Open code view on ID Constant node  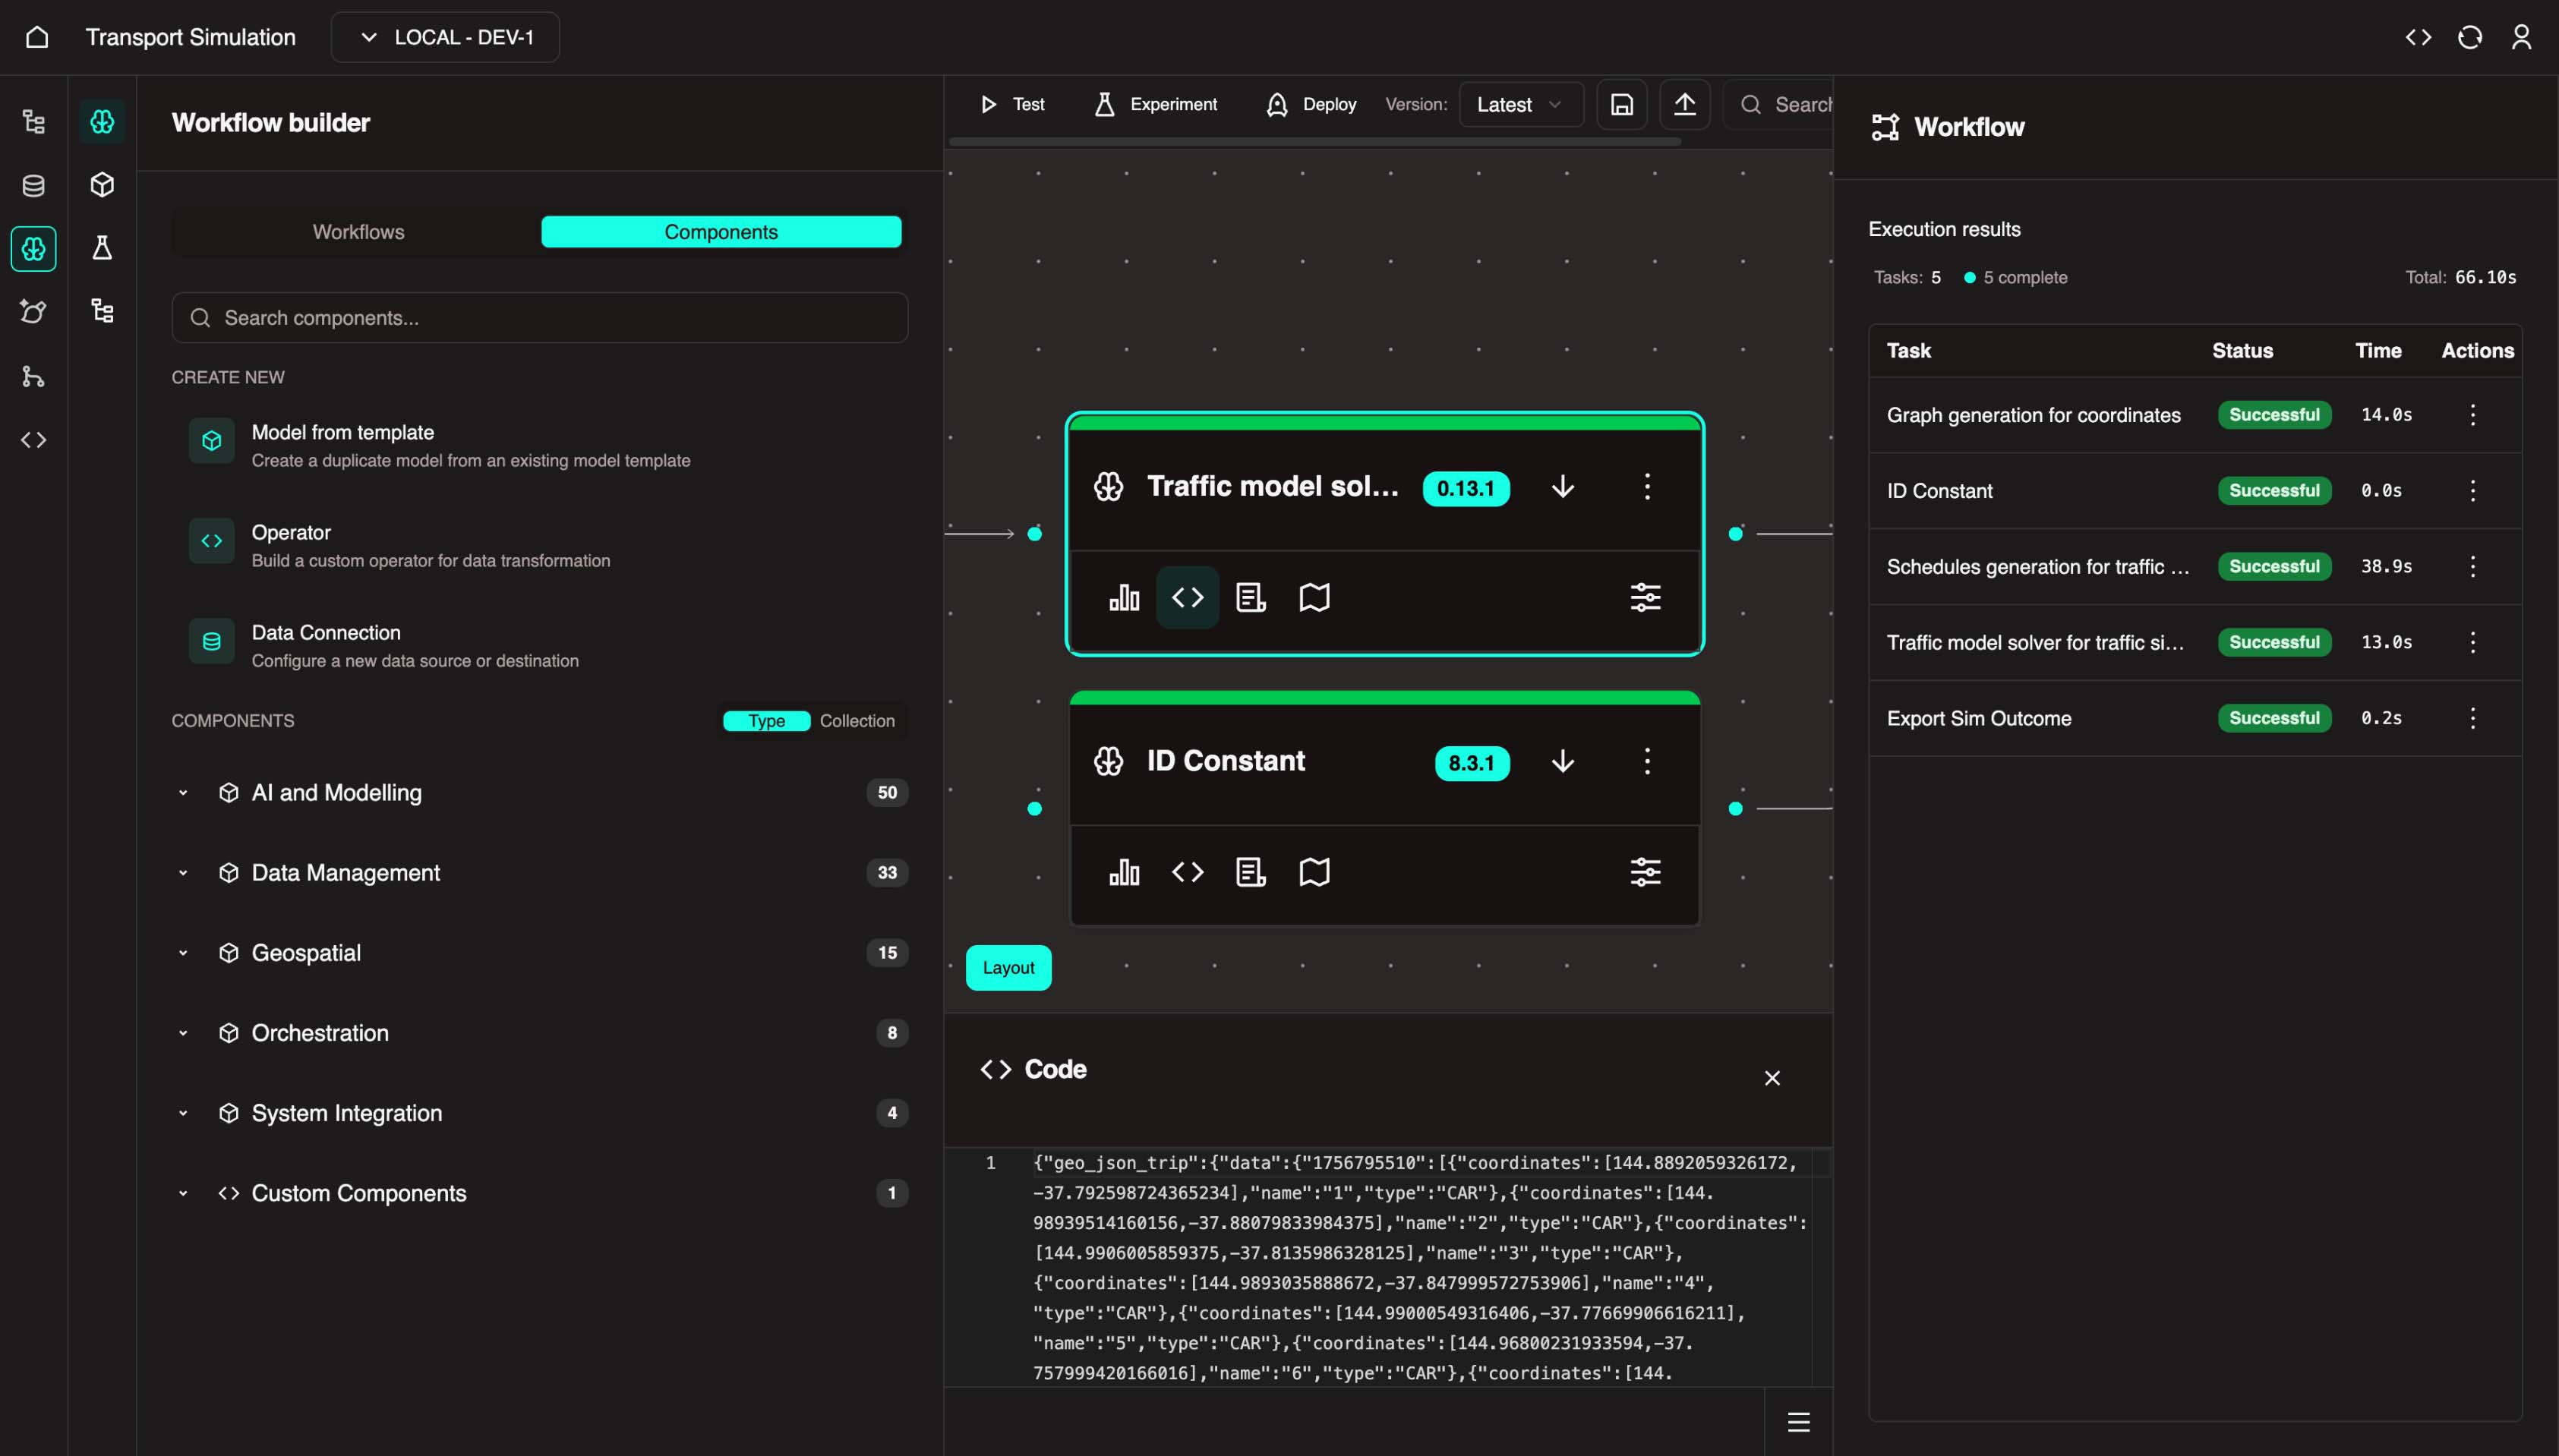[x=1187, y=872]
